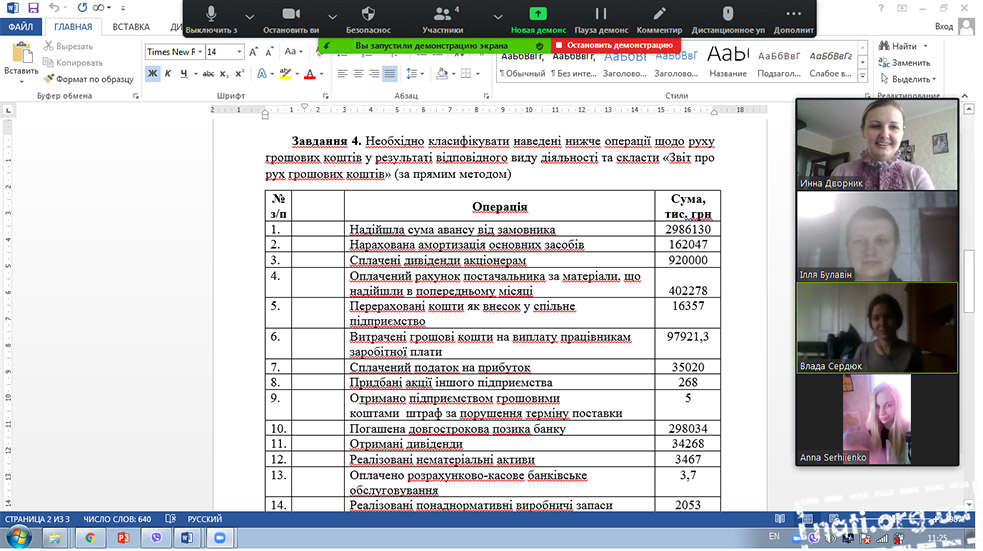Start a new screen share (Новая демонстрация)
Screen dimensions: 983x551
[538, 19]
